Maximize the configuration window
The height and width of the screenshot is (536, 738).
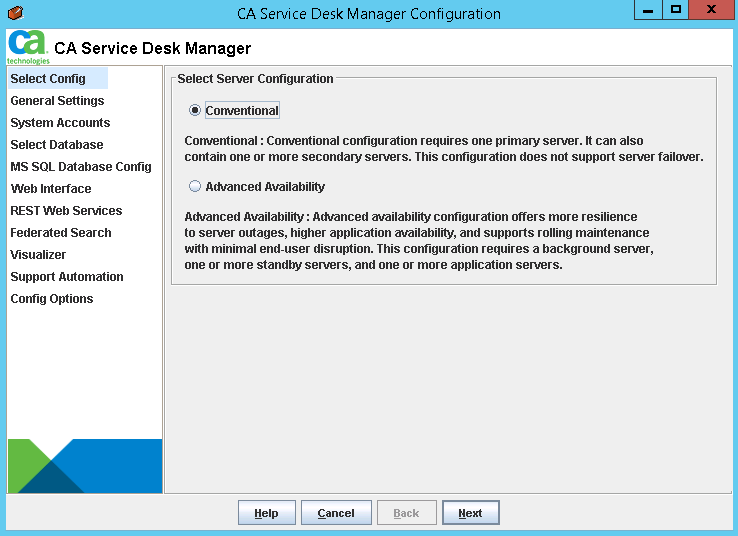click(x=676, y=10)
